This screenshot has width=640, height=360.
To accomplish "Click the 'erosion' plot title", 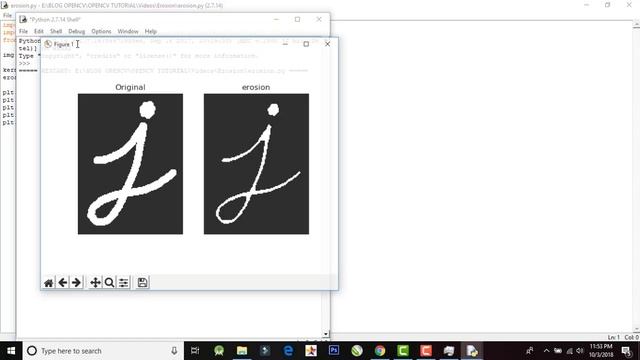I will coord(256,87).
